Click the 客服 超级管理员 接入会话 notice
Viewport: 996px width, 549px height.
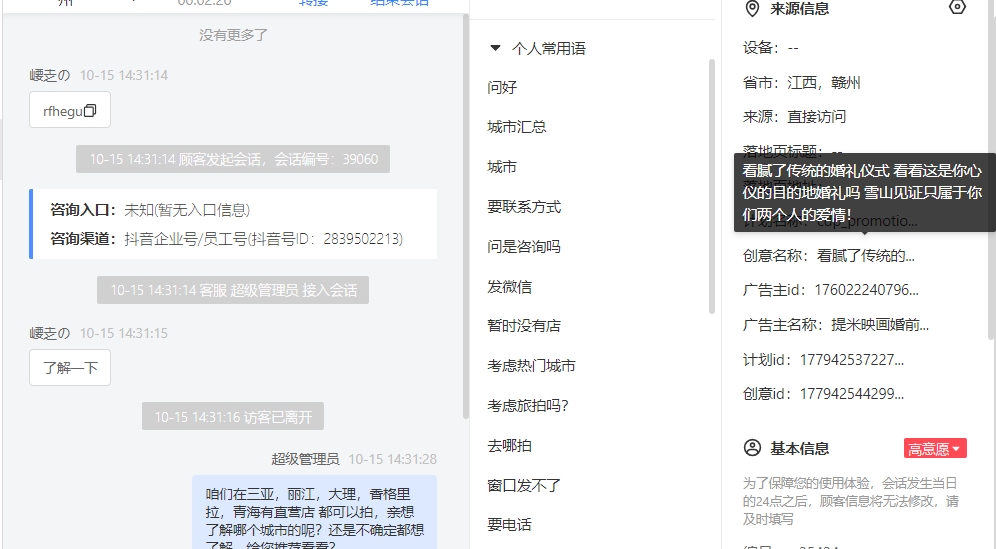click(x=233, y=290)
